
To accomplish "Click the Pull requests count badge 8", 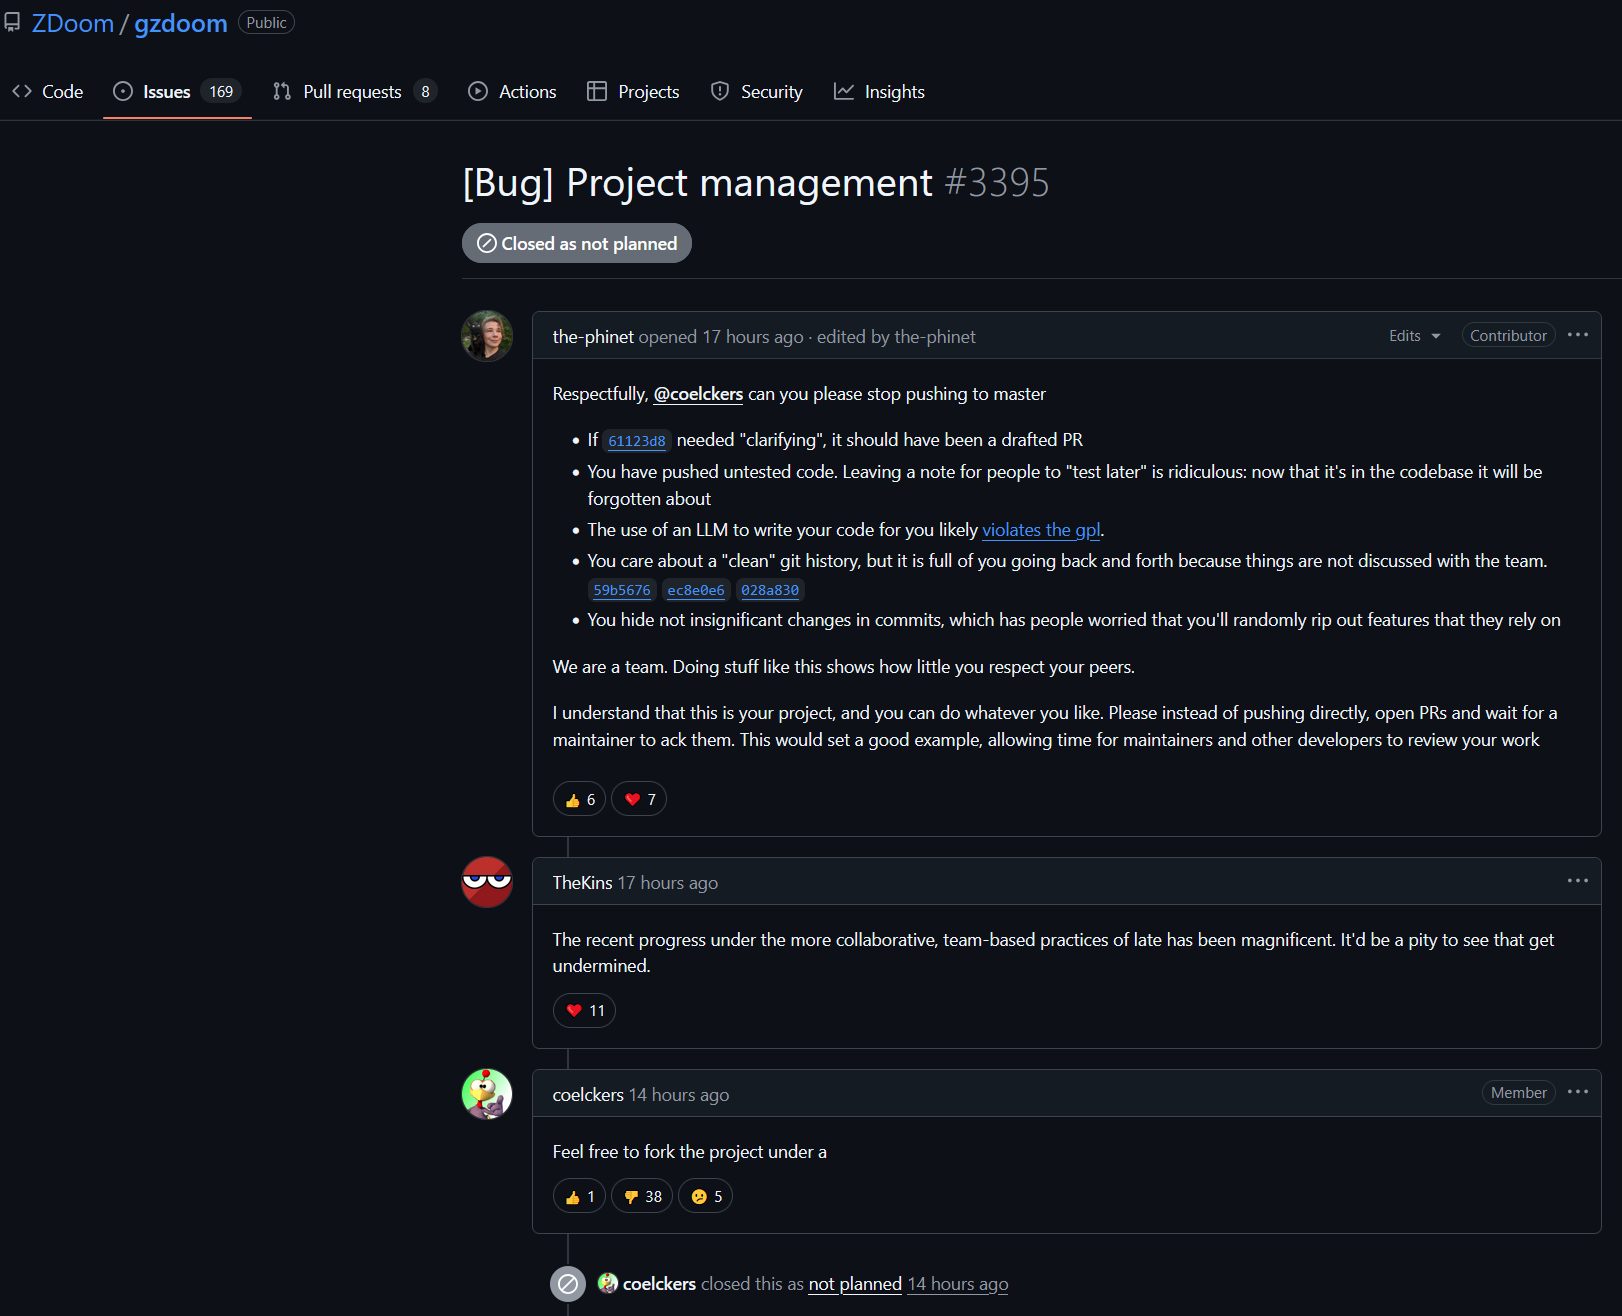I will coord(425,92).
